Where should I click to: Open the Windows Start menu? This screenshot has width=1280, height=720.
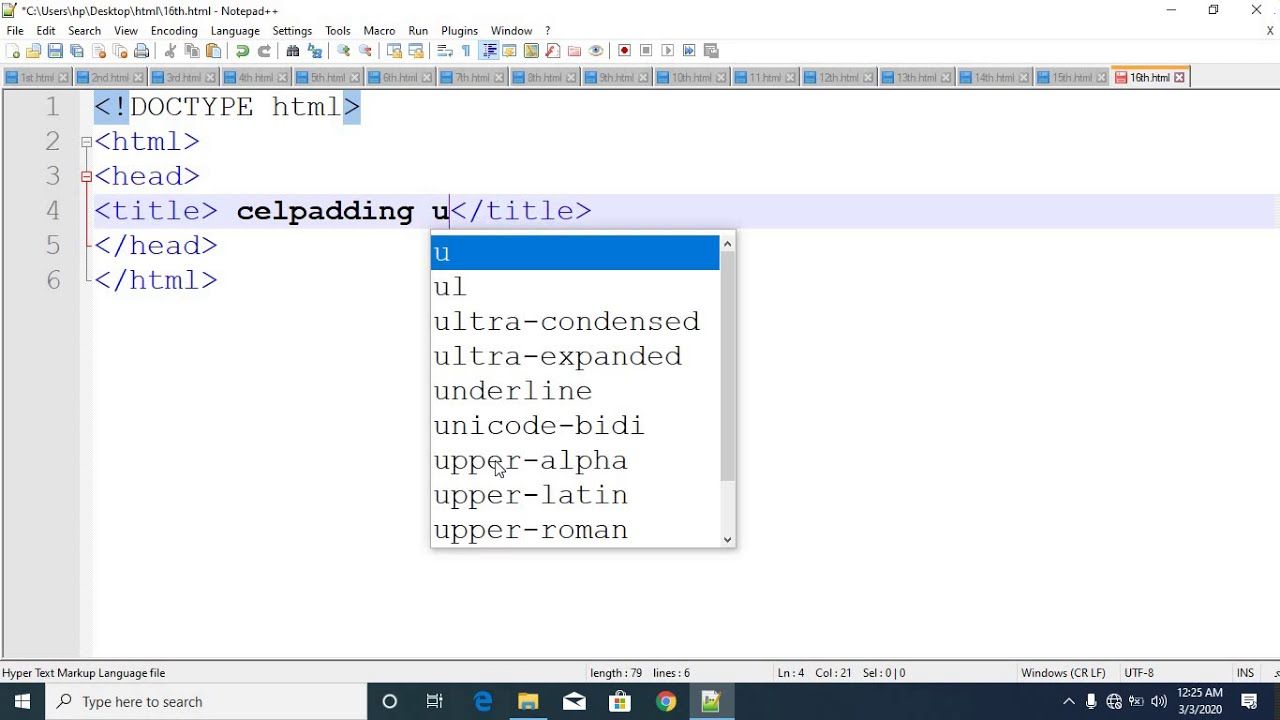coord(23,702)
